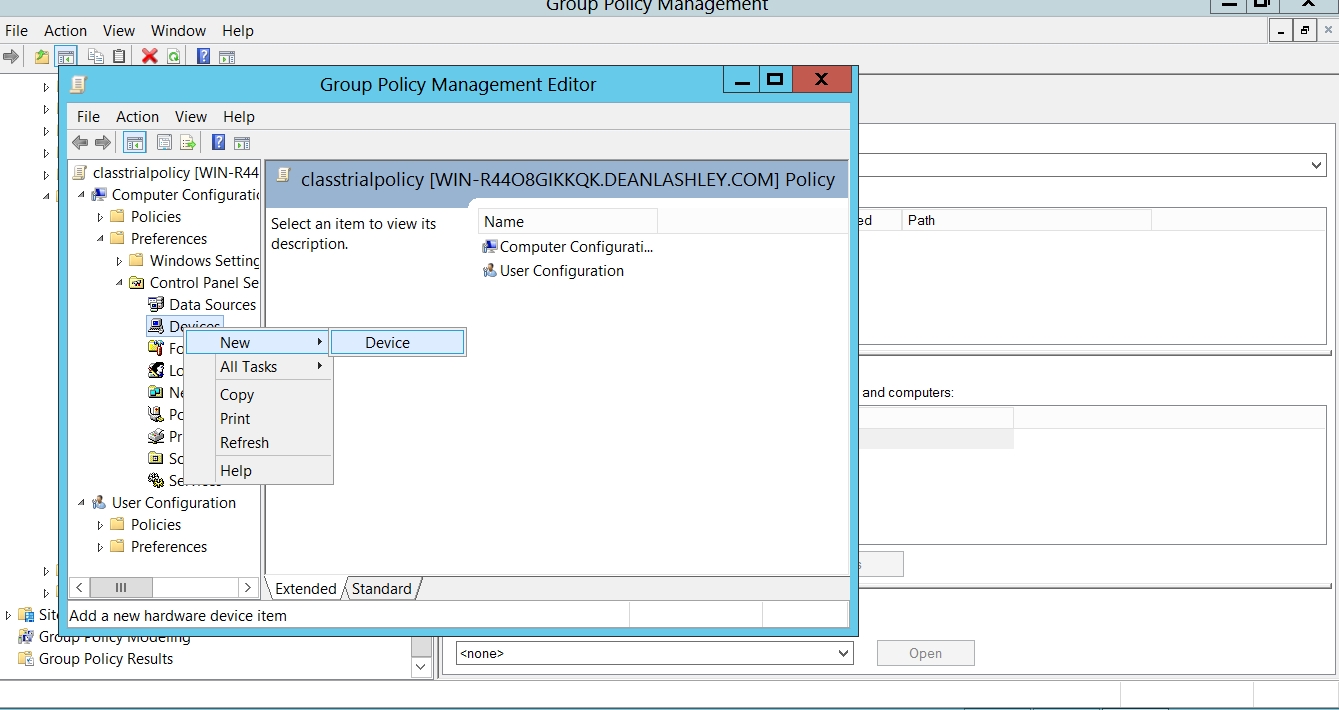
Task: Open the Action menu in the editor
Action: click(x=137, y=117)
